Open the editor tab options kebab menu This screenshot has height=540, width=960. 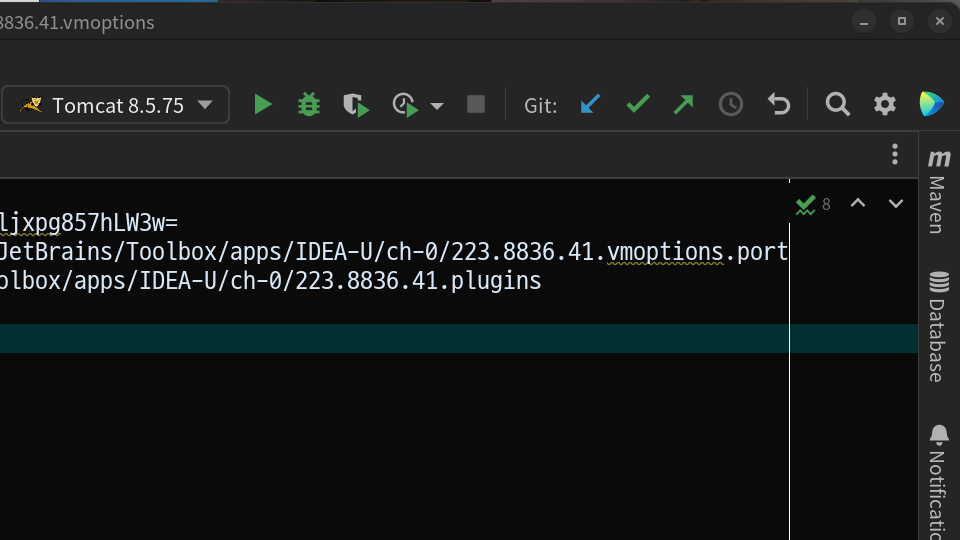[x=895, y=154]
